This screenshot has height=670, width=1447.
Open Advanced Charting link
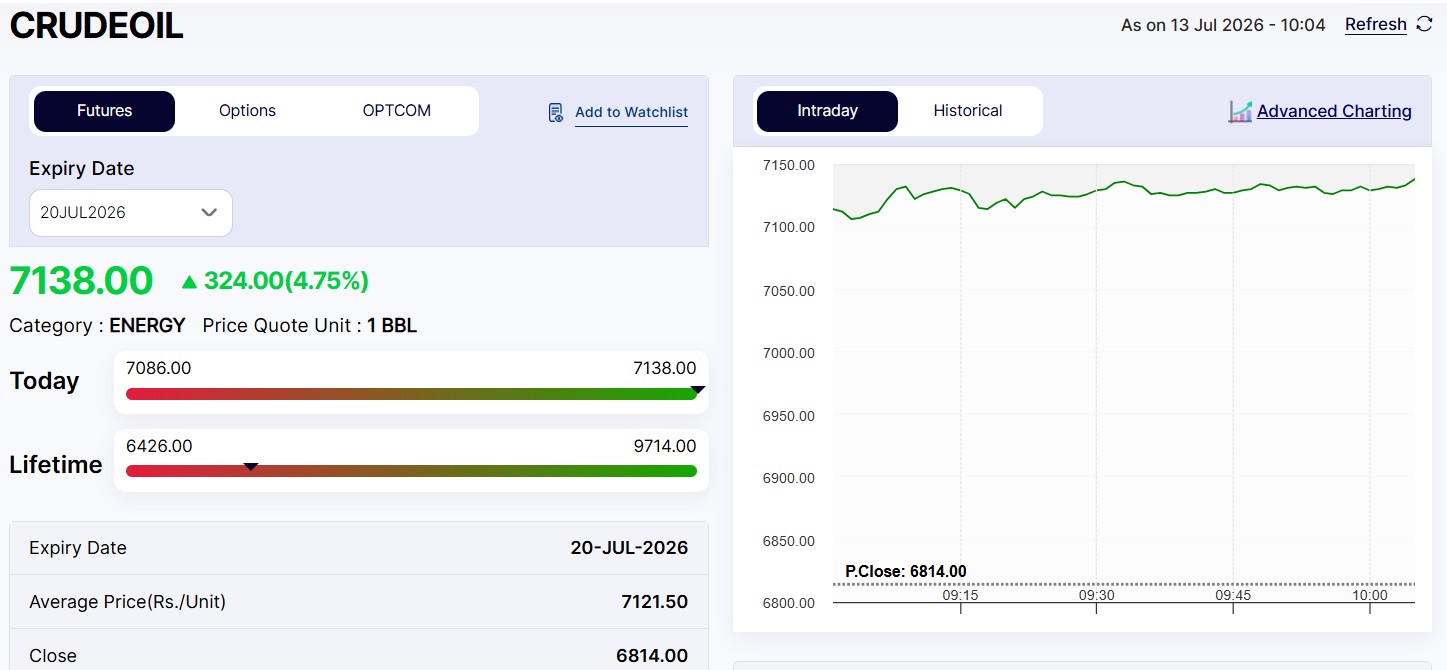[1334, 111]
